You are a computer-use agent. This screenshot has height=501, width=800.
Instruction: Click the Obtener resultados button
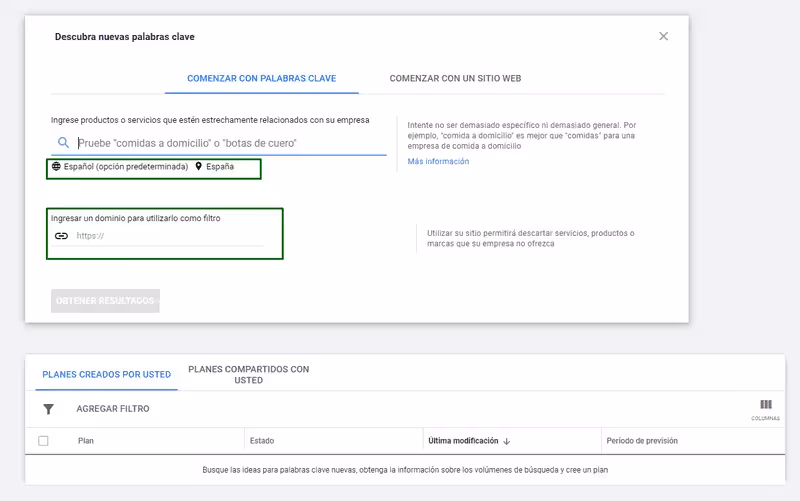(x=105, y=301)
